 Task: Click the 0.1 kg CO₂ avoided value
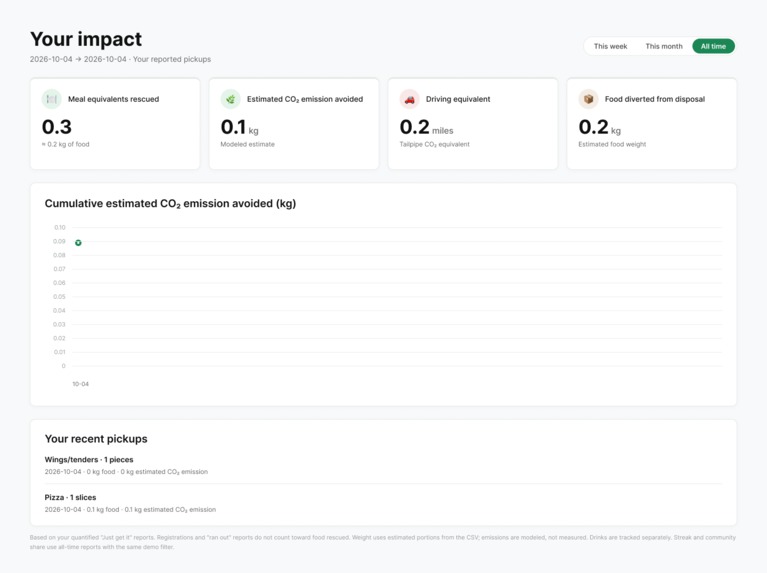click(239, 127)
